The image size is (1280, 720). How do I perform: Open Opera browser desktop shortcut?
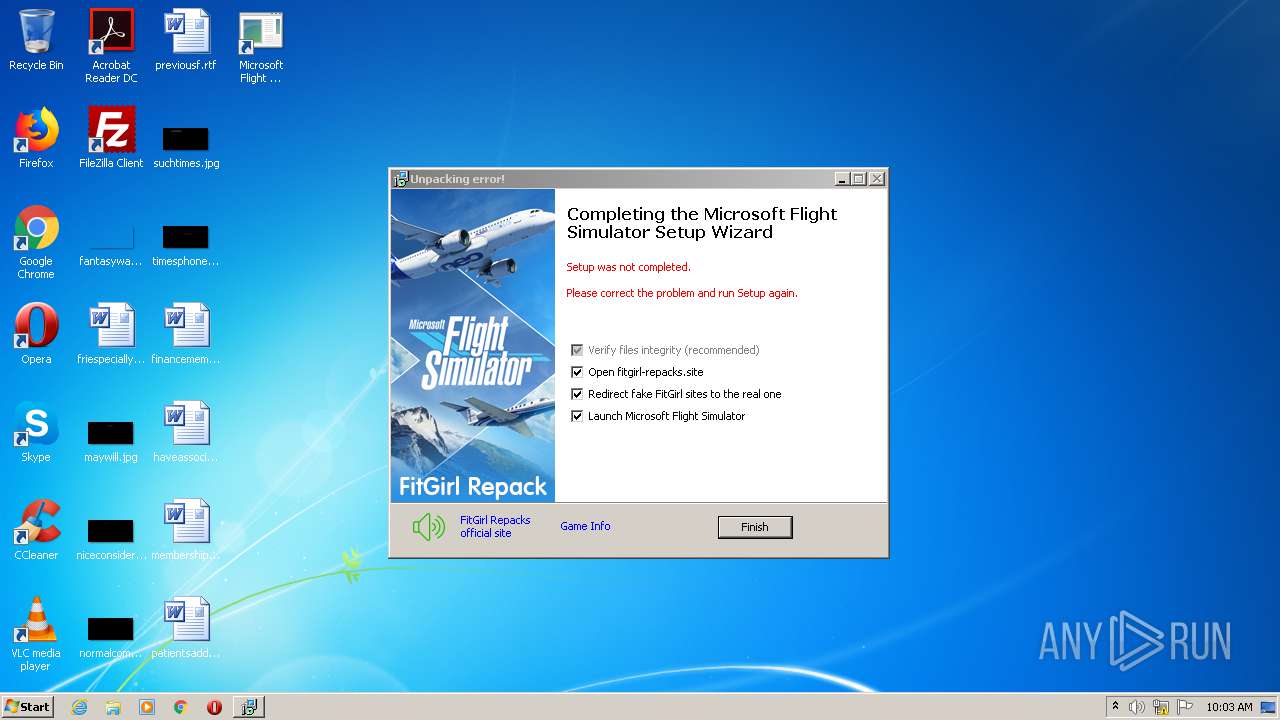(x=36, y=334)
